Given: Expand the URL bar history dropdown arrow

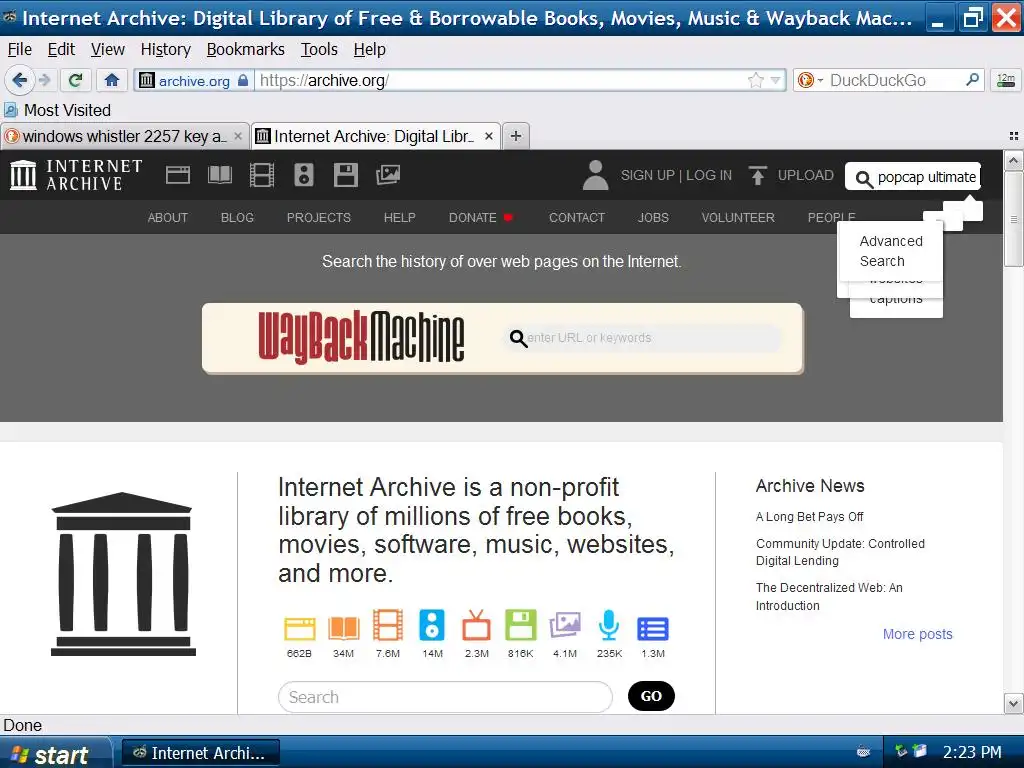Looking at the screenshot, I should [775, 80].
